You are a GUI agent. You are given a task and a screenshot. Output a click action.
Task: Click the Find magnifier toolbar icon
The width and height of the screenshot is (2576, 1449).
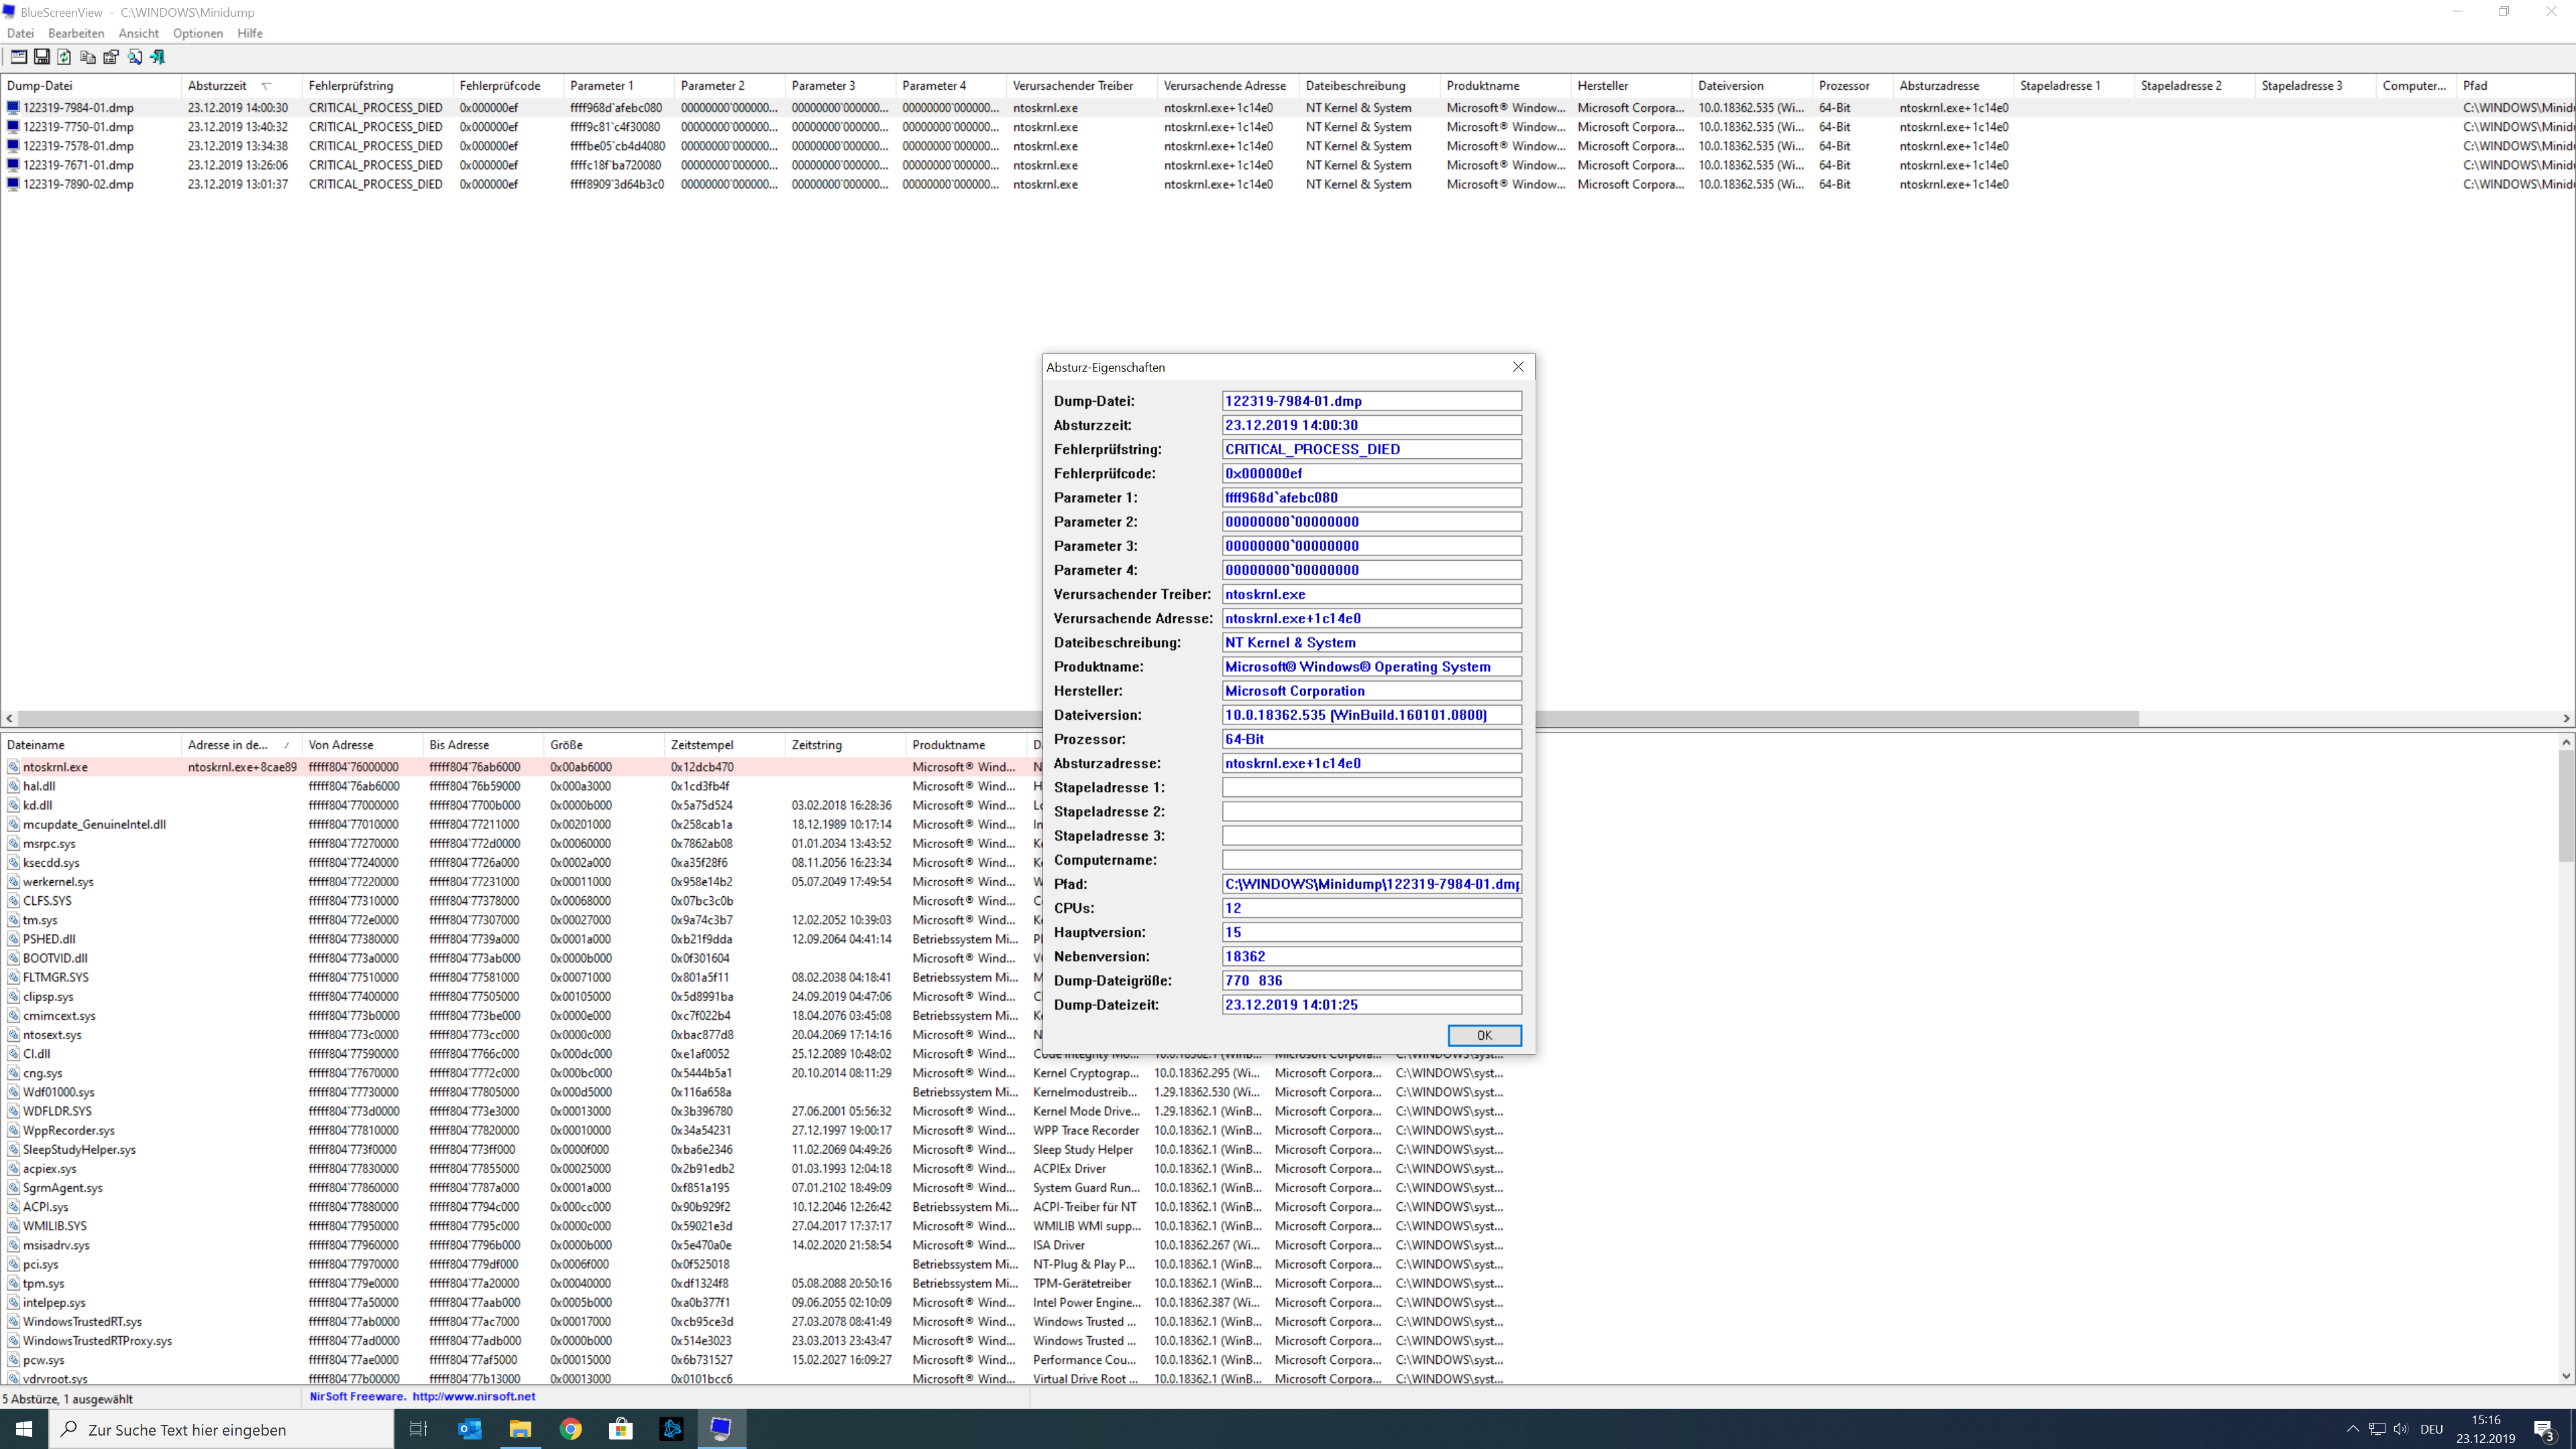135,57
